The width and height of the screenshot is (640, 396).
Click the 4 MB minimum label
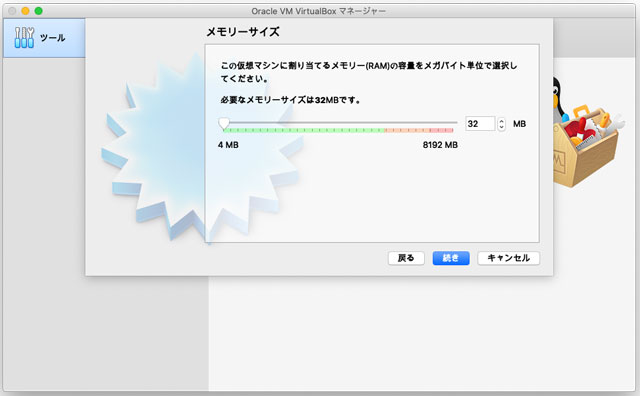pyautogui.click(x=228, y=145)
